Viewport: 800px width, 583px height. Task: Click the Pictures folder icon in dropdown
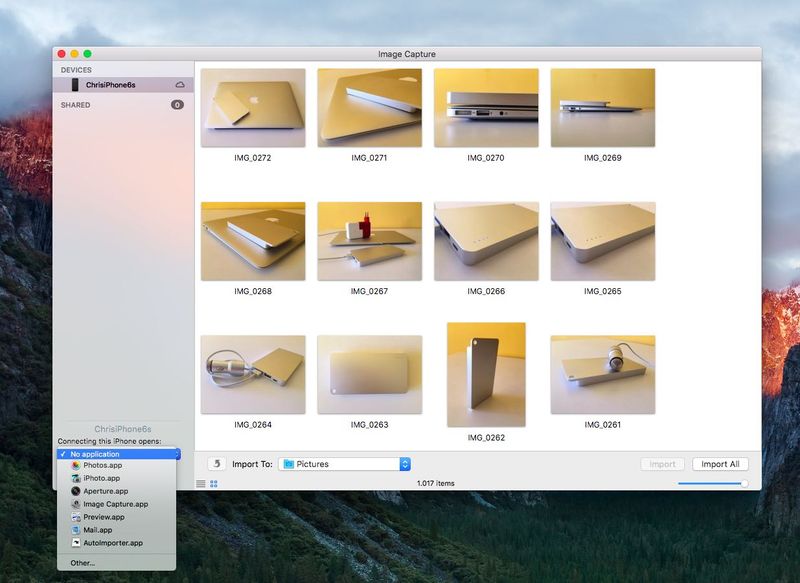tap(288, 464)
